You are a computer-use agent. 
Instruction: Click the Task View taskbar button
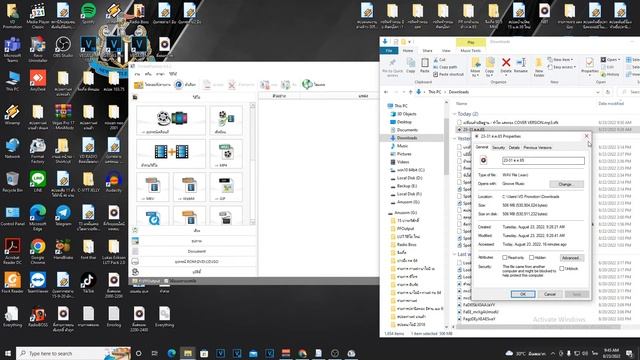tap(154, 353)
